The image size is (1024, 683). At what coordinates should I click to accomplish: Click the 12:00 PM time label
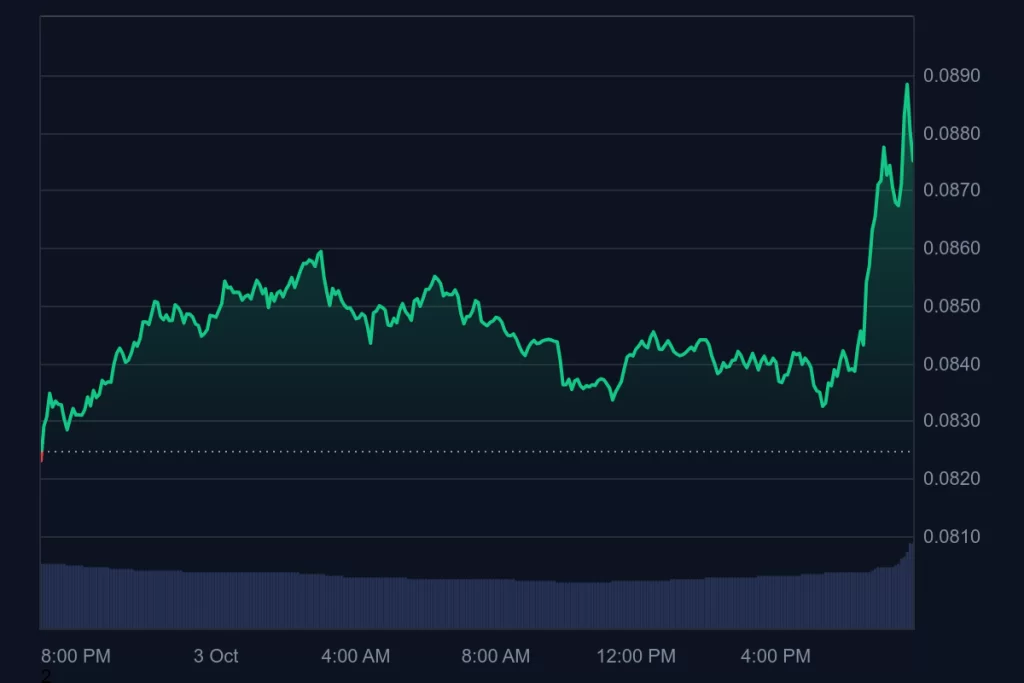point(636,656)
